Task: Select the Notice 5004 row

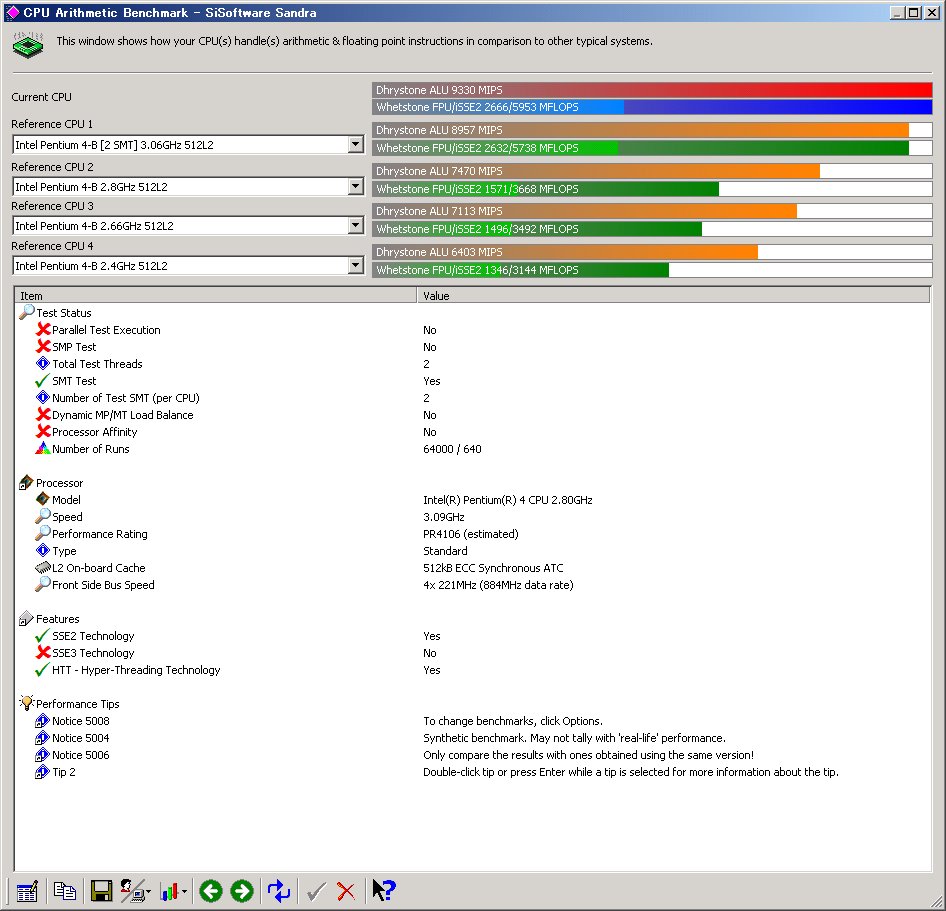Action: point(473,737)
